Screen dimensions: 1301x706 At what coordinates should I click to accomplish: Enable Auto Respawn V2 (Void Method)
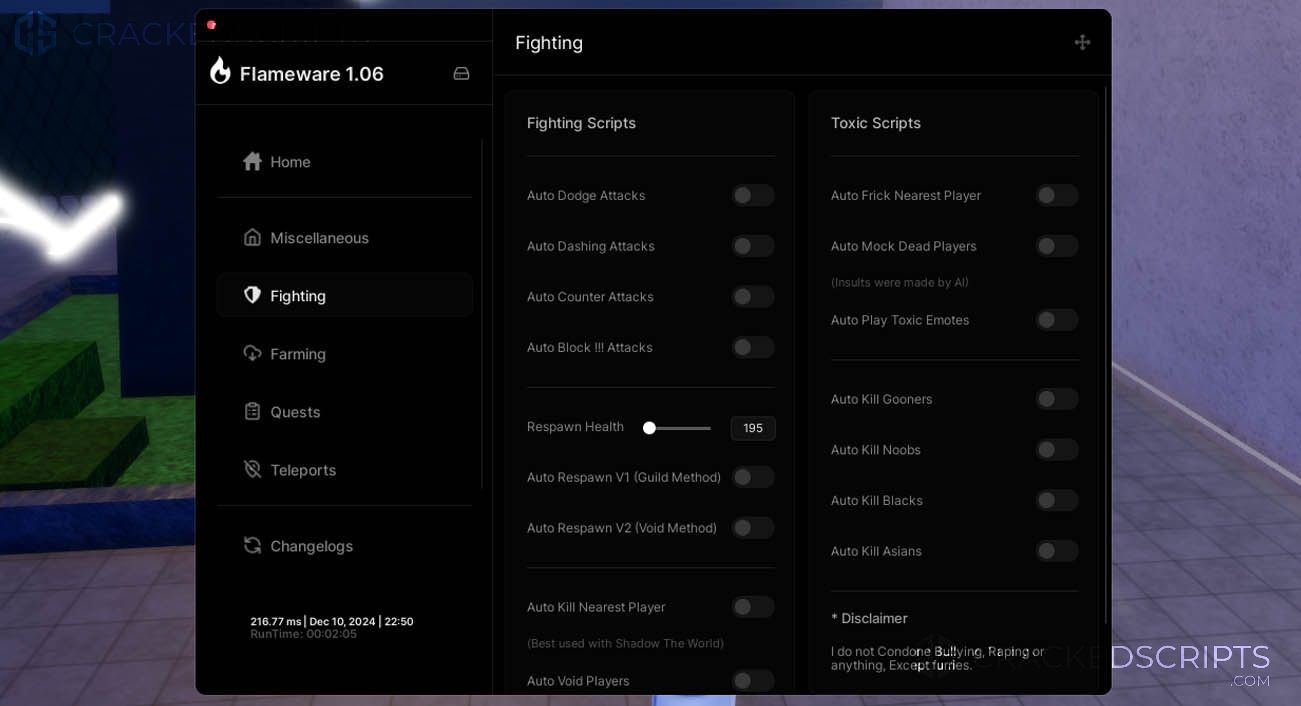tap(752, 528)
